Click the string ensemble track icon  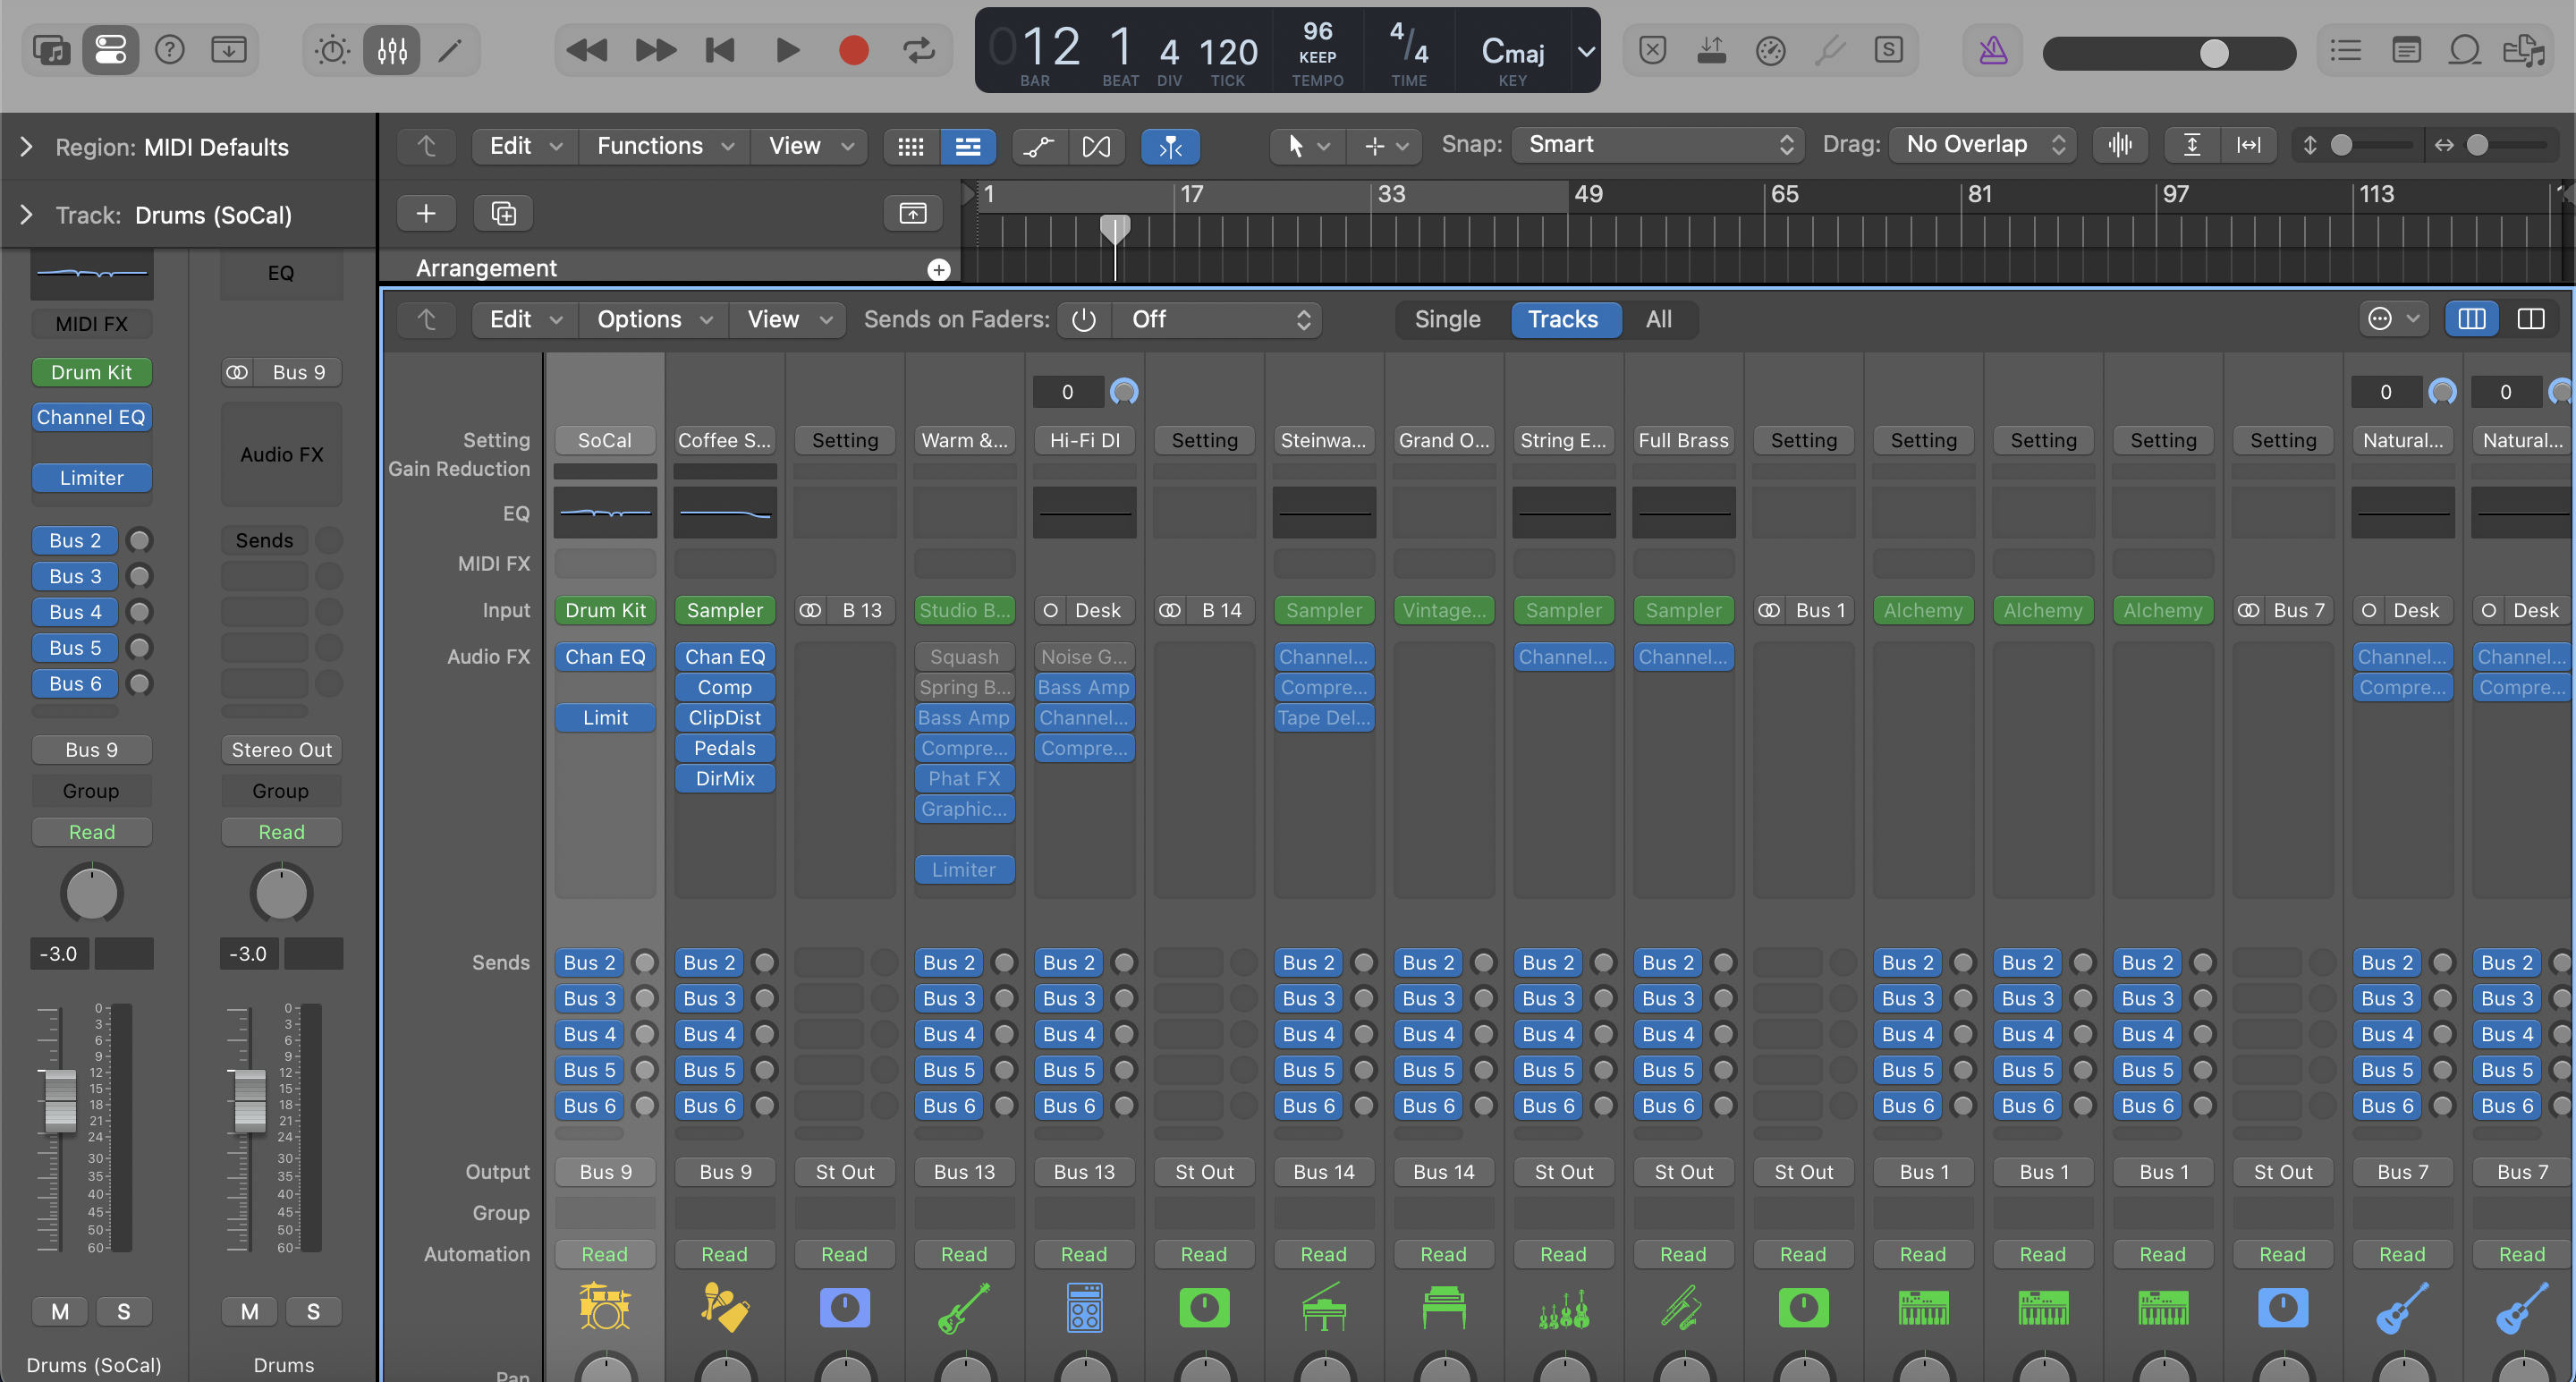coord(1563,1309)
